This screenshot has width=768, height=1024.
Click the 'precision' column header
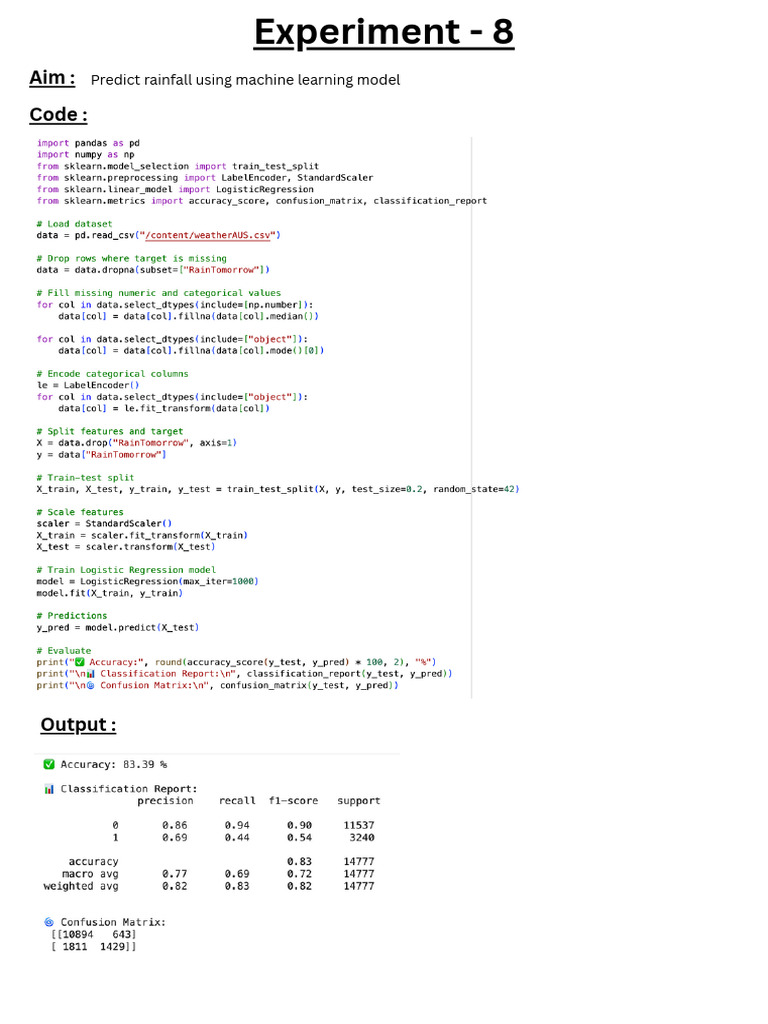coord(165,801)
